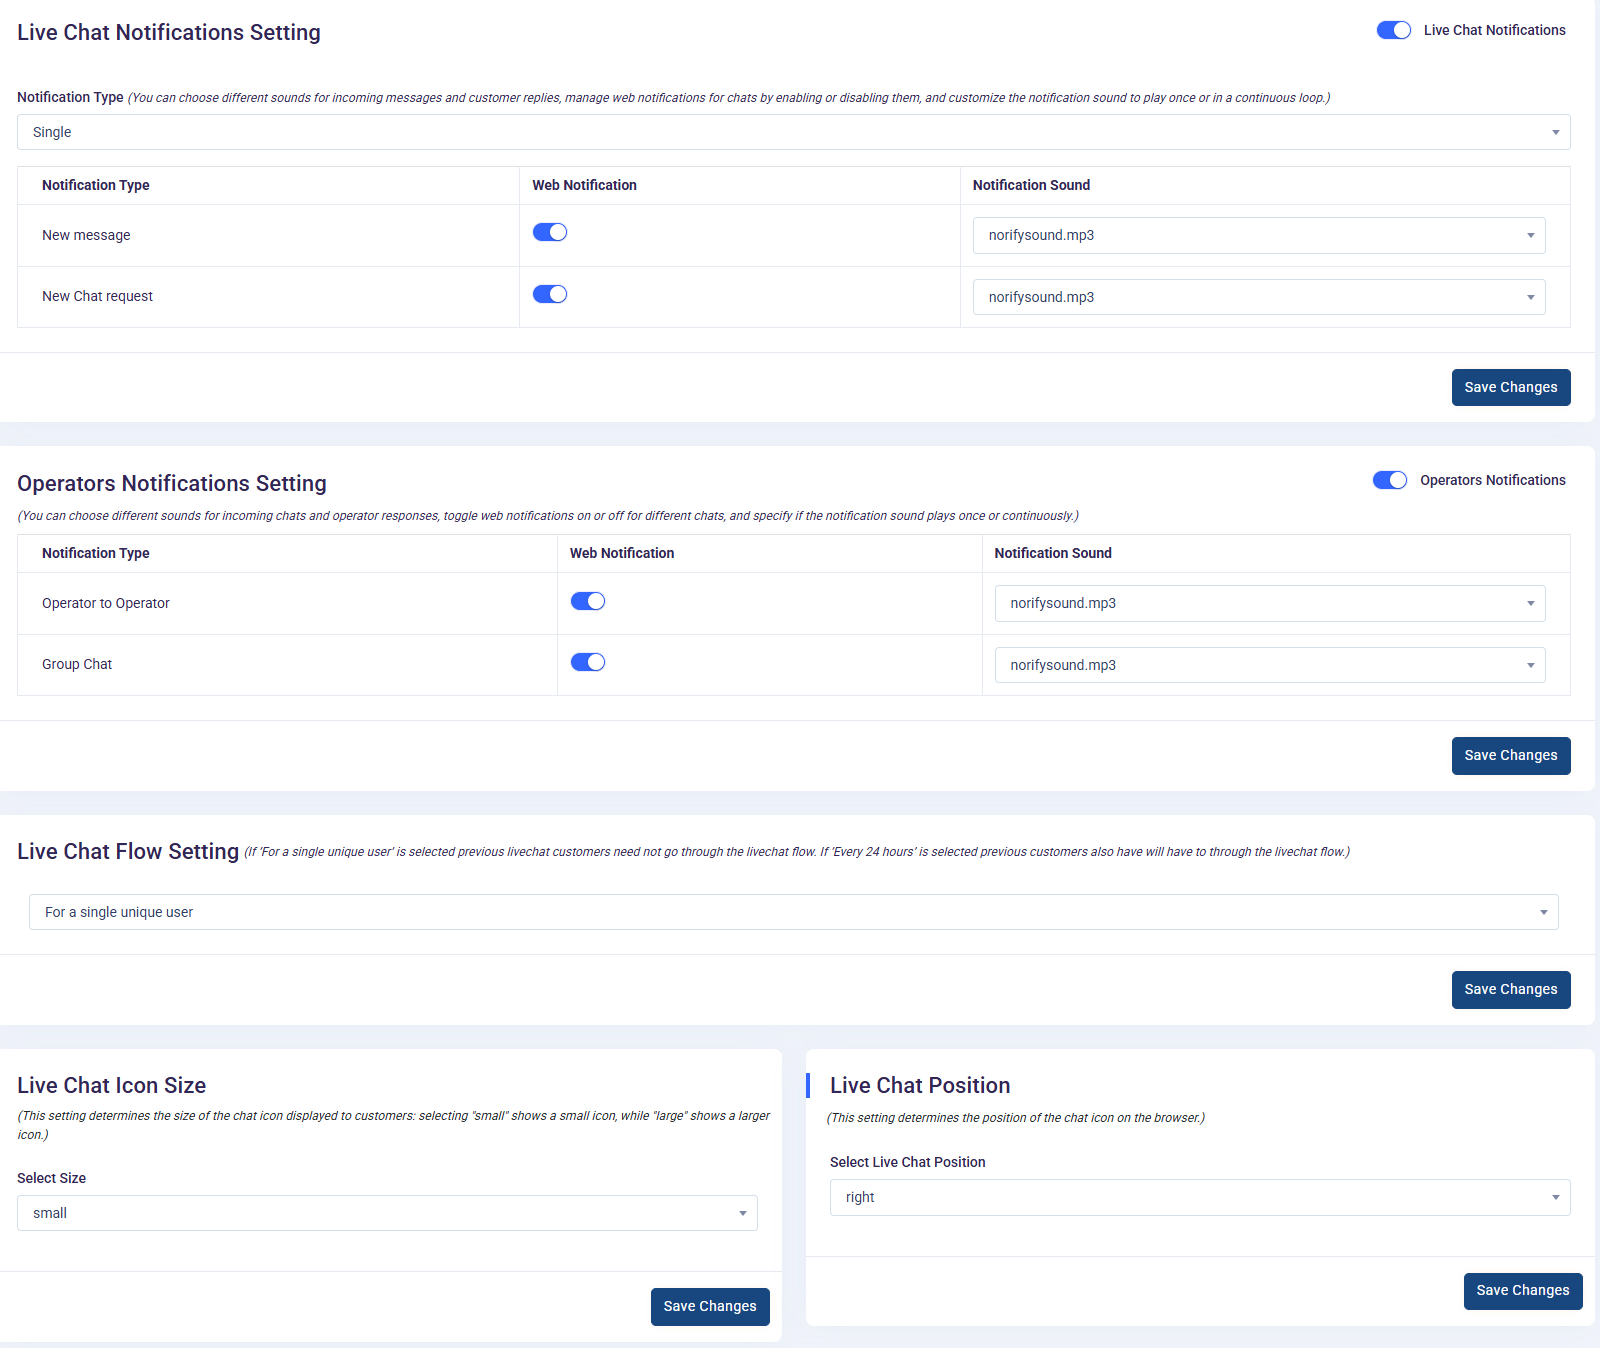
Task: Save changes for Live Chat Icon Size
Action: coord(709,1306)
